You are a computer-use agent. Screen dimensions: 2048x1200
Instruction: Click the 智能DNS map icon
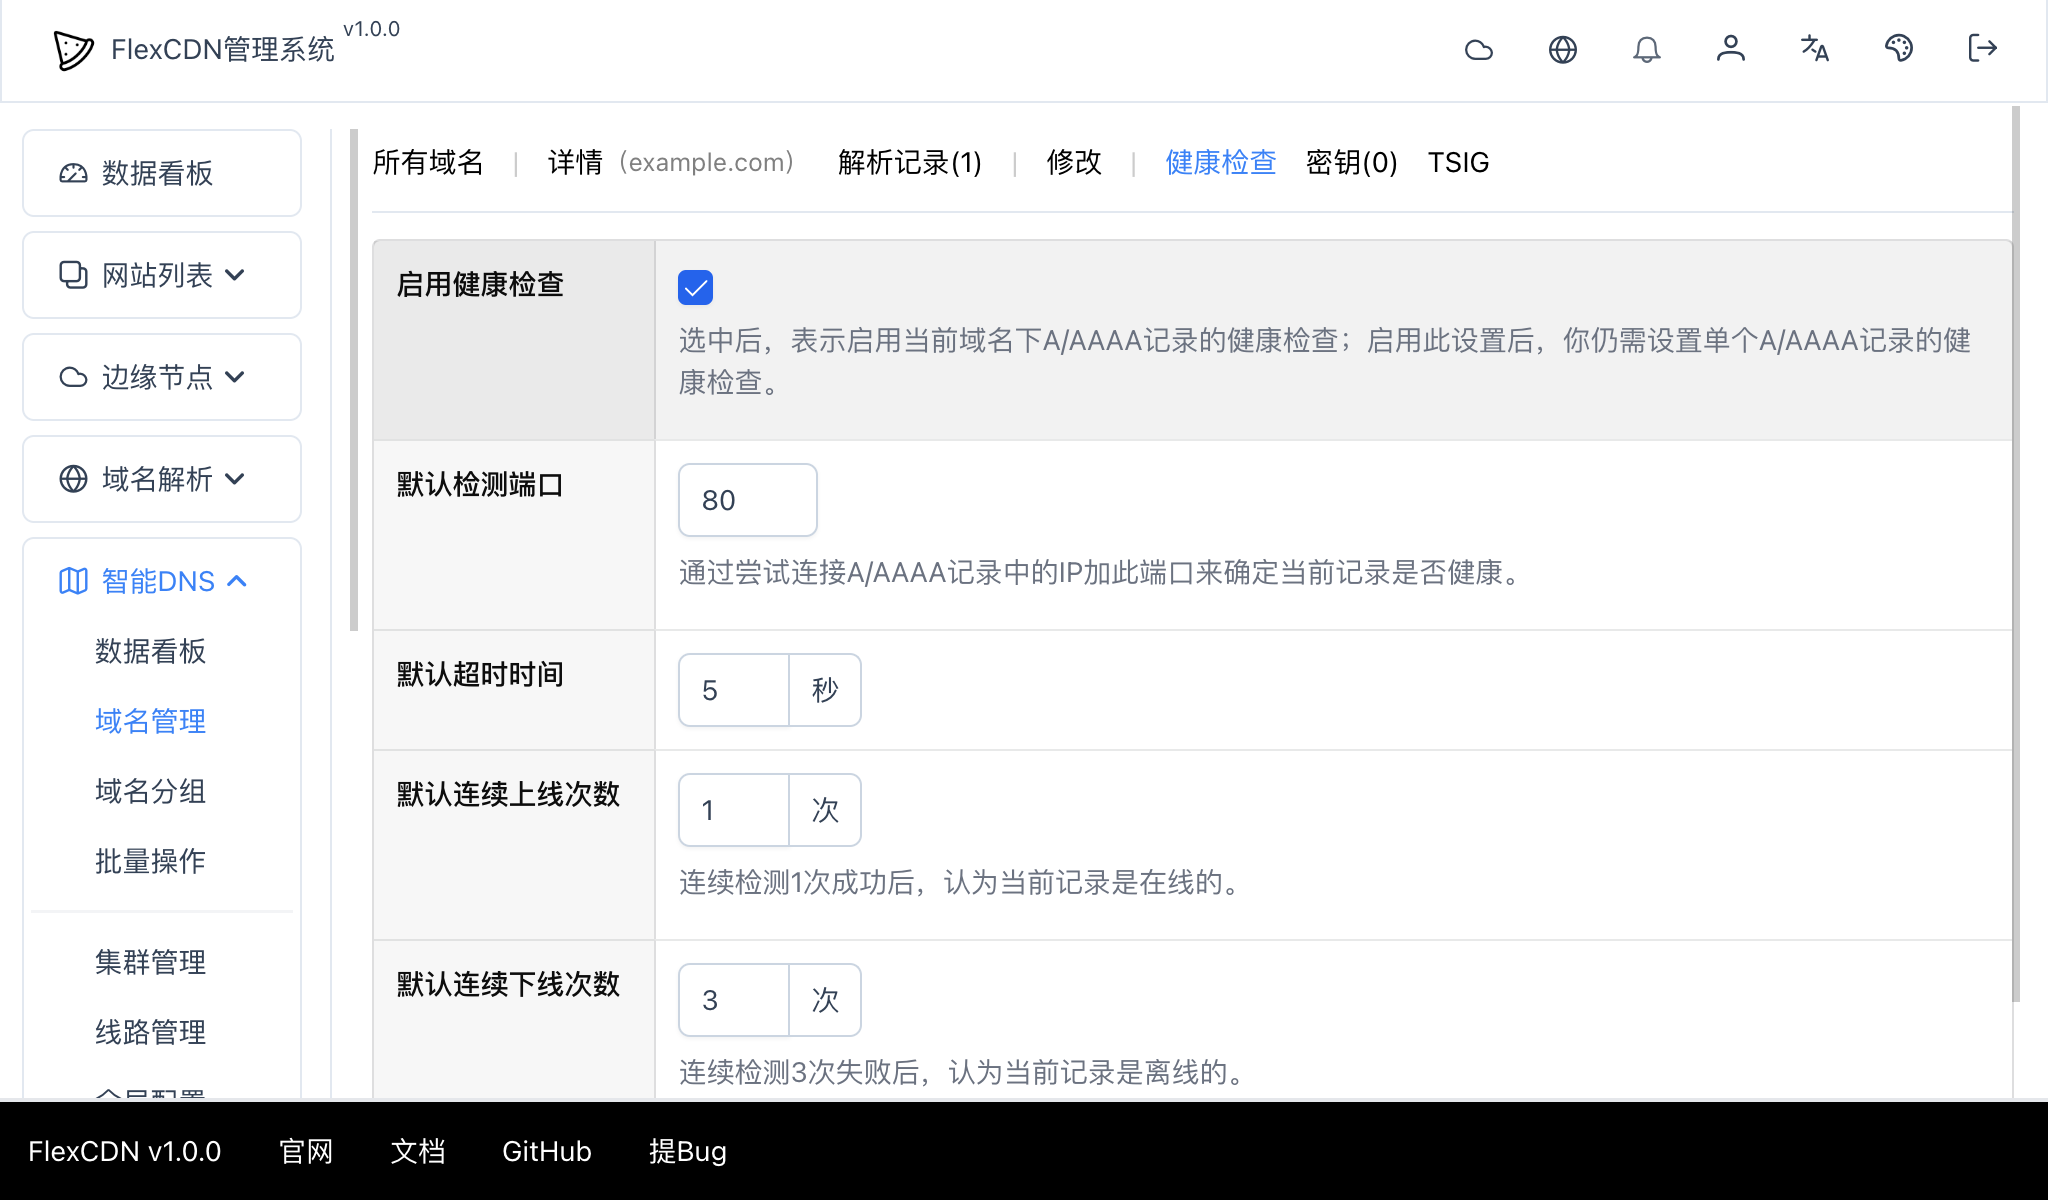pyautogui.click(x=73, y=581)
